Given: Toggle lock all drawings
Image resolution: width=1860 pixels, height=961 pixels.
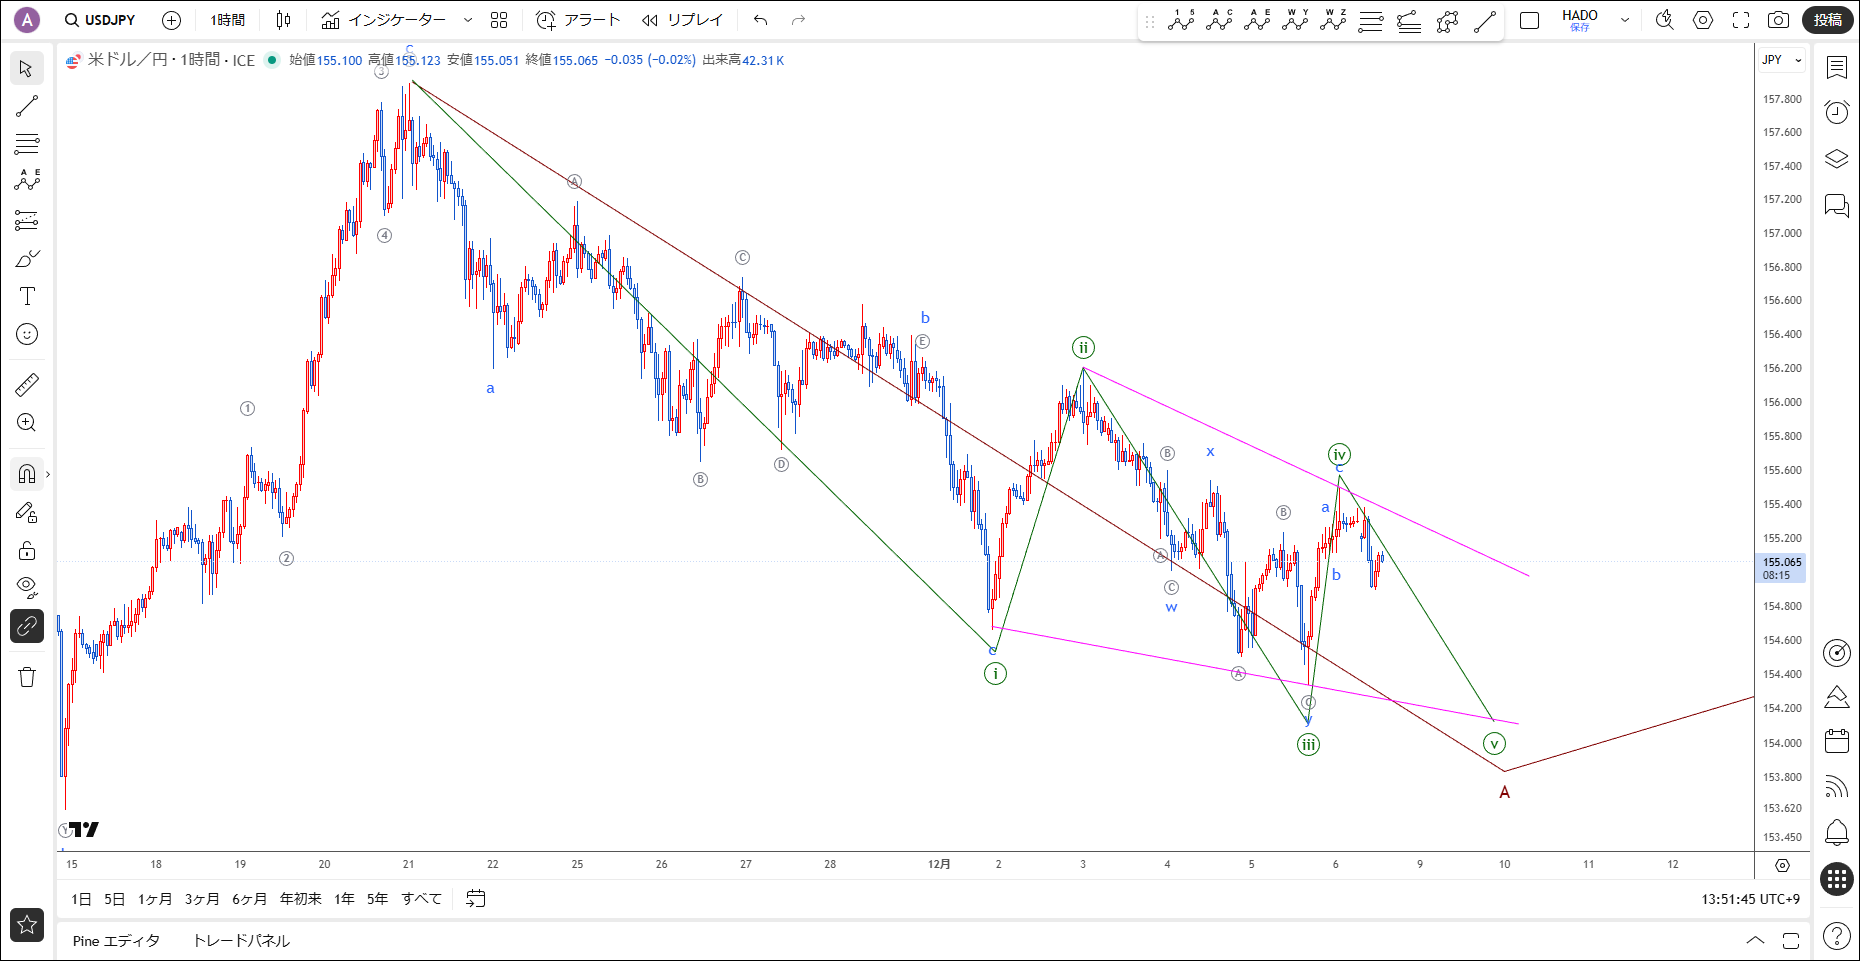Looking at the screenshot, I should (27, 551).
